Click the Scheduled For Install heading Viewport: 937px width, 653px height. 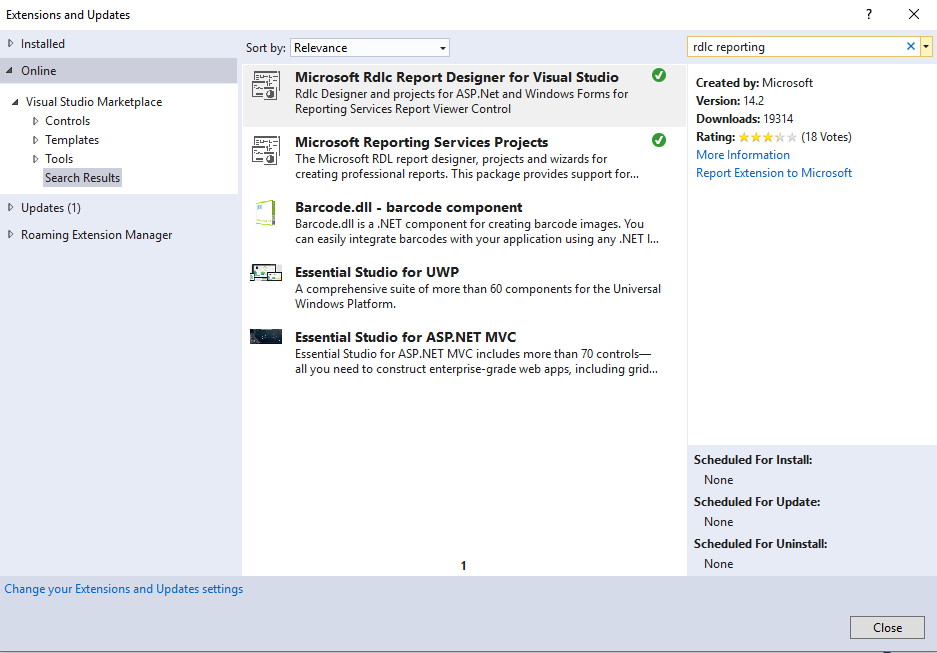tap(753, 460)
